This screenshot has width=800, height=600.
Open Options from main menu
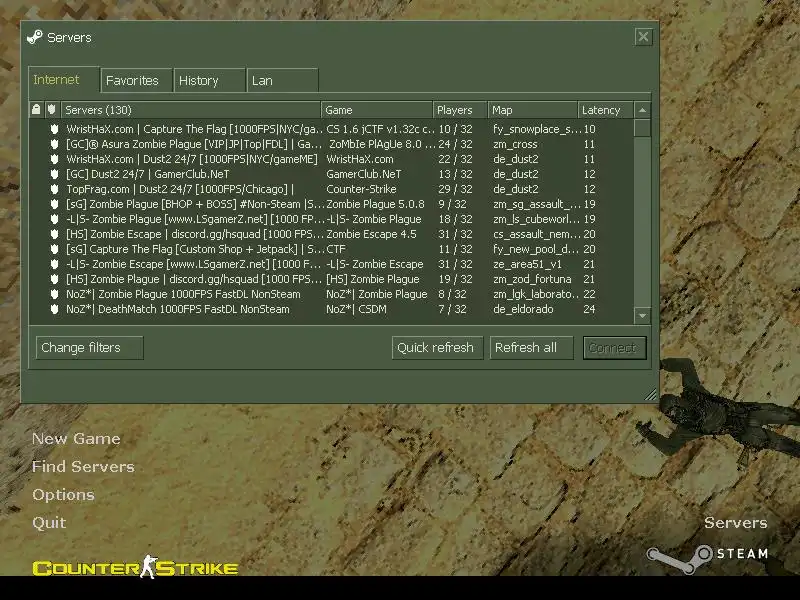coord(63,494)
